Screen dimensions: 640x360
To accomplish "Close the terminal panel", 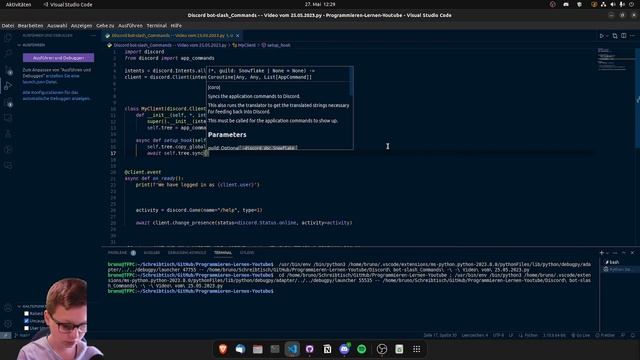I will point(632,253).
